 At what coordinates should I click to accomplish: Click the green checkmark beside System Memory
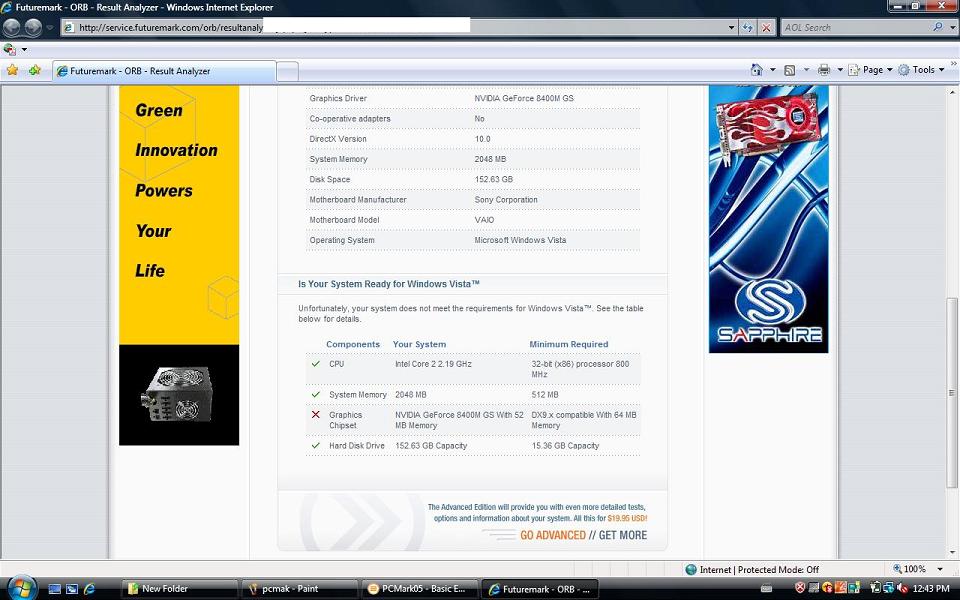(316, 394)
